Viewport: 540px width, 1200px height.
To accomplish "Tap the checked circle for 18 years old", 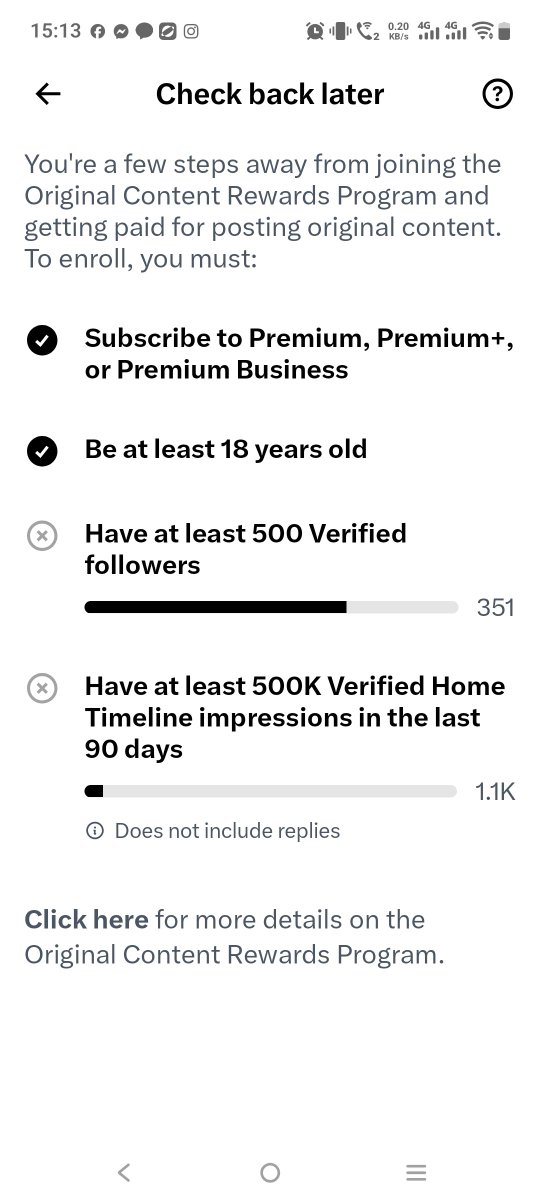I will tap(41, 452).
